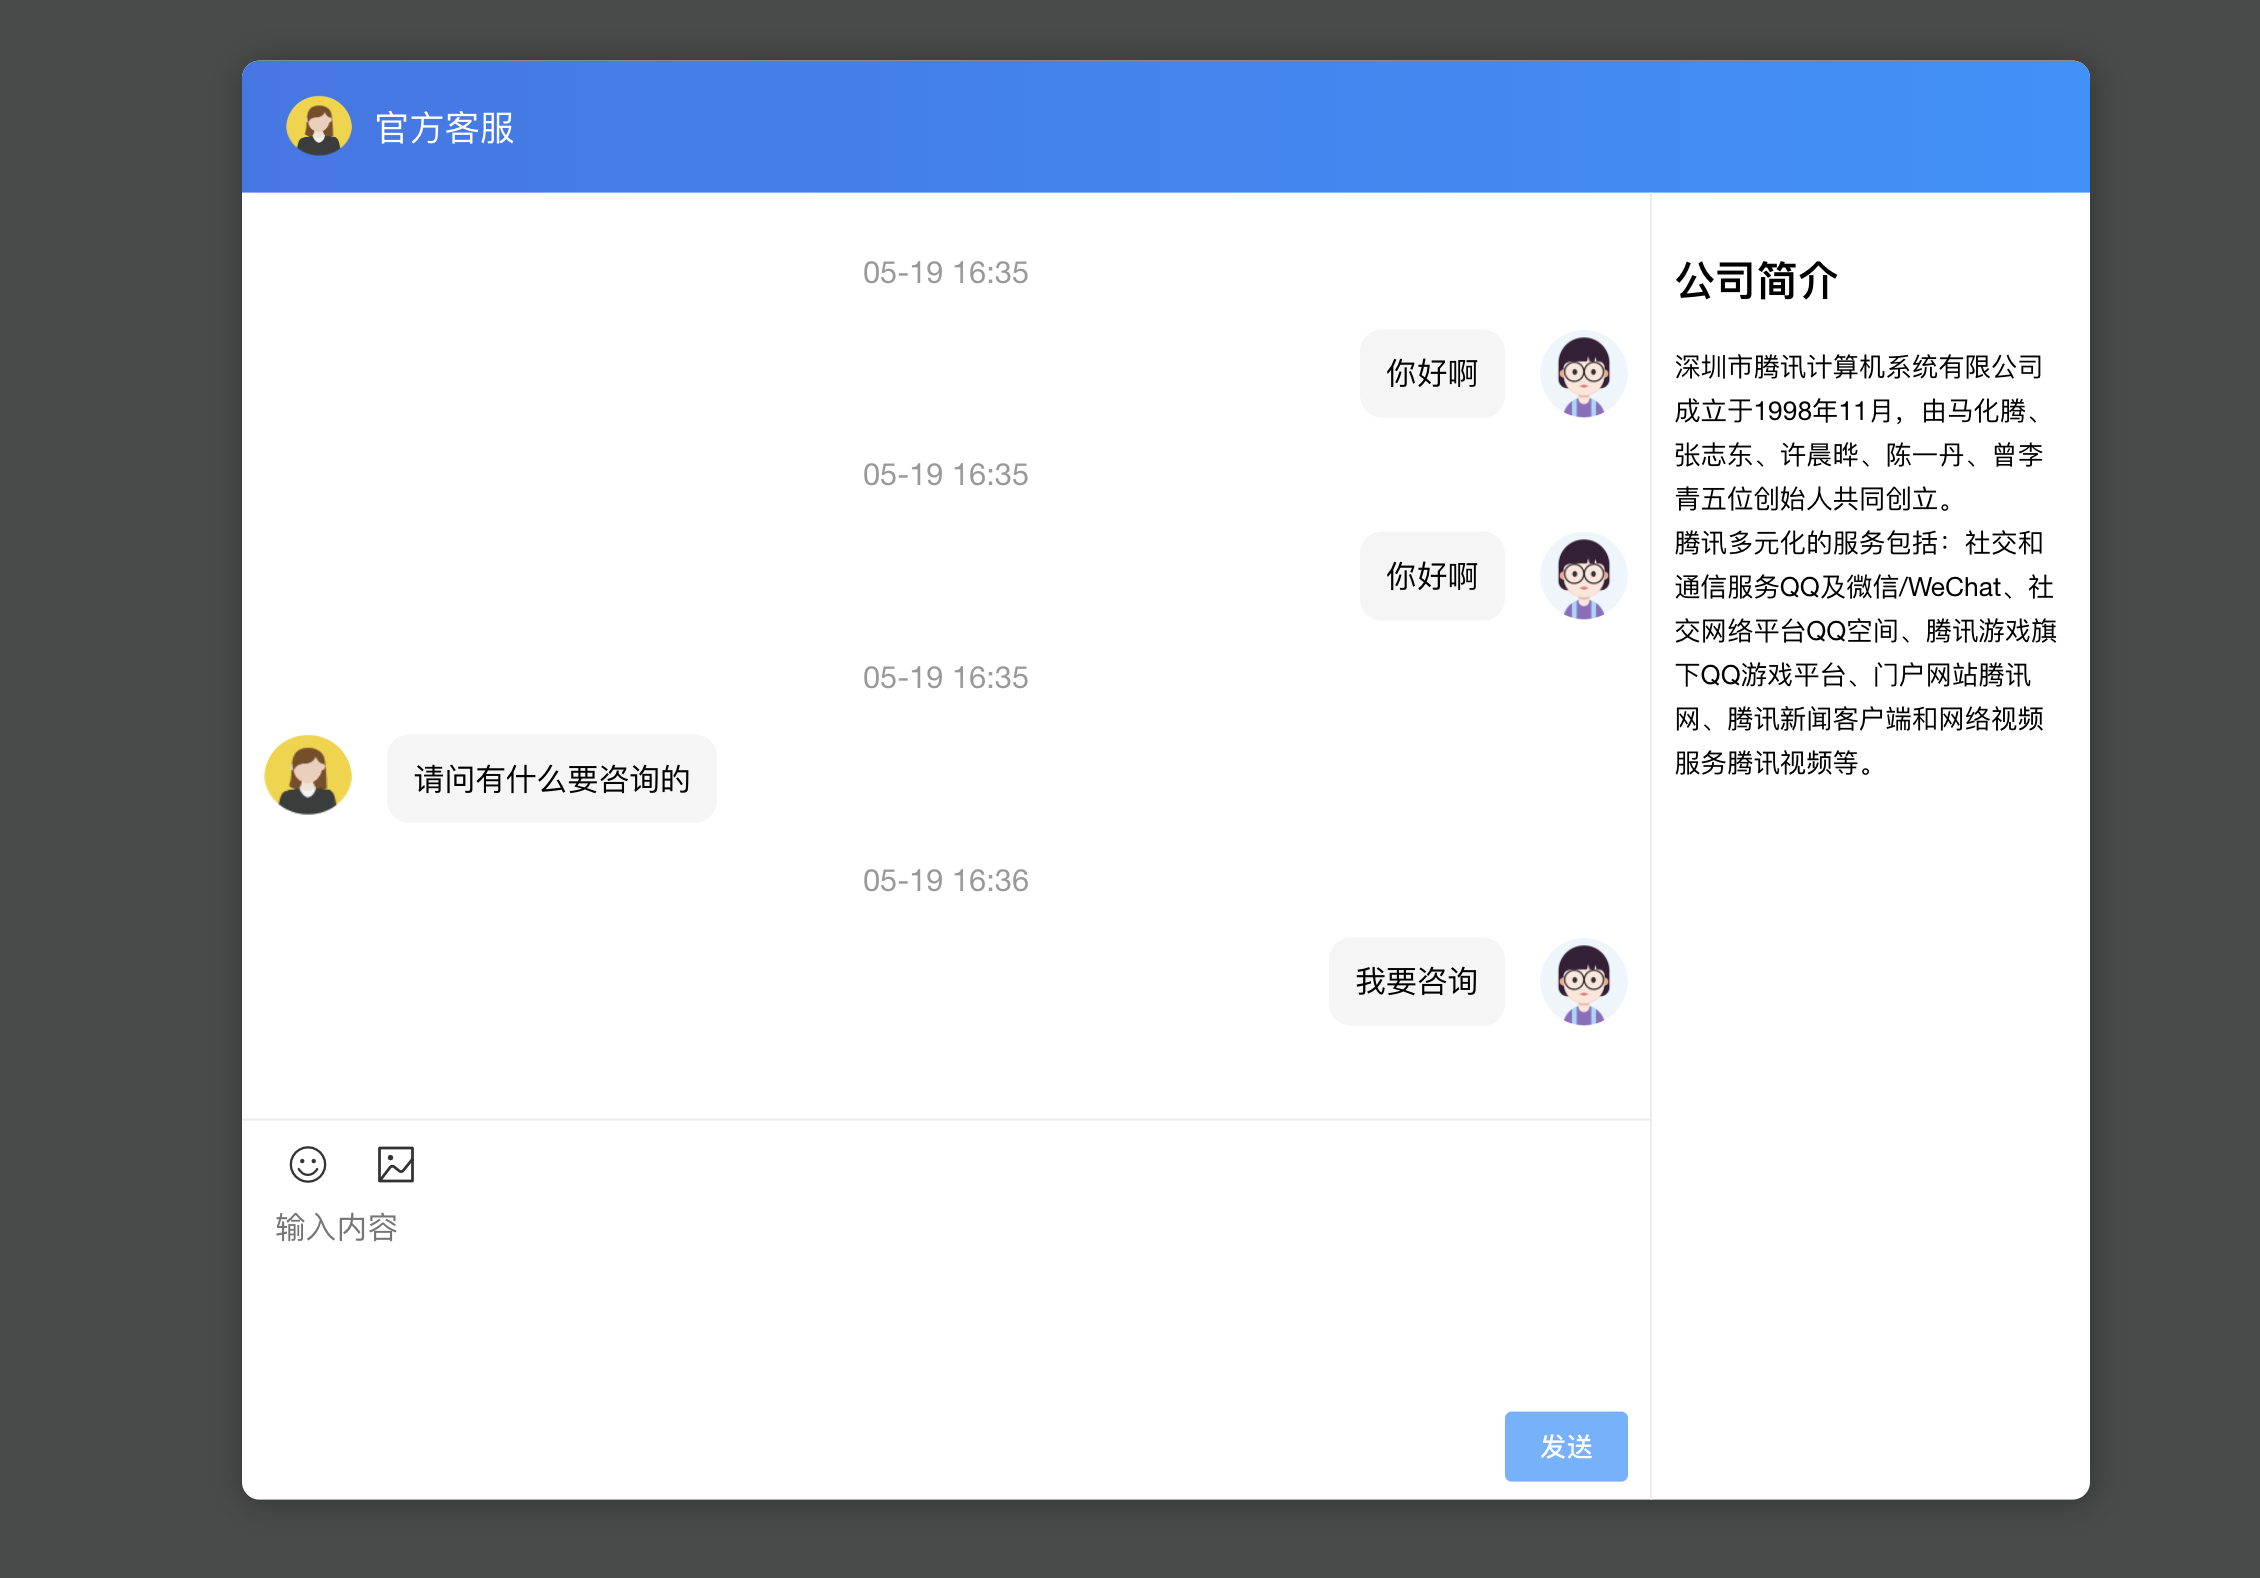Click the agent avatar beside 请问有什么要咨询的
The image size is (2260, 1578).
coord(308,776)
